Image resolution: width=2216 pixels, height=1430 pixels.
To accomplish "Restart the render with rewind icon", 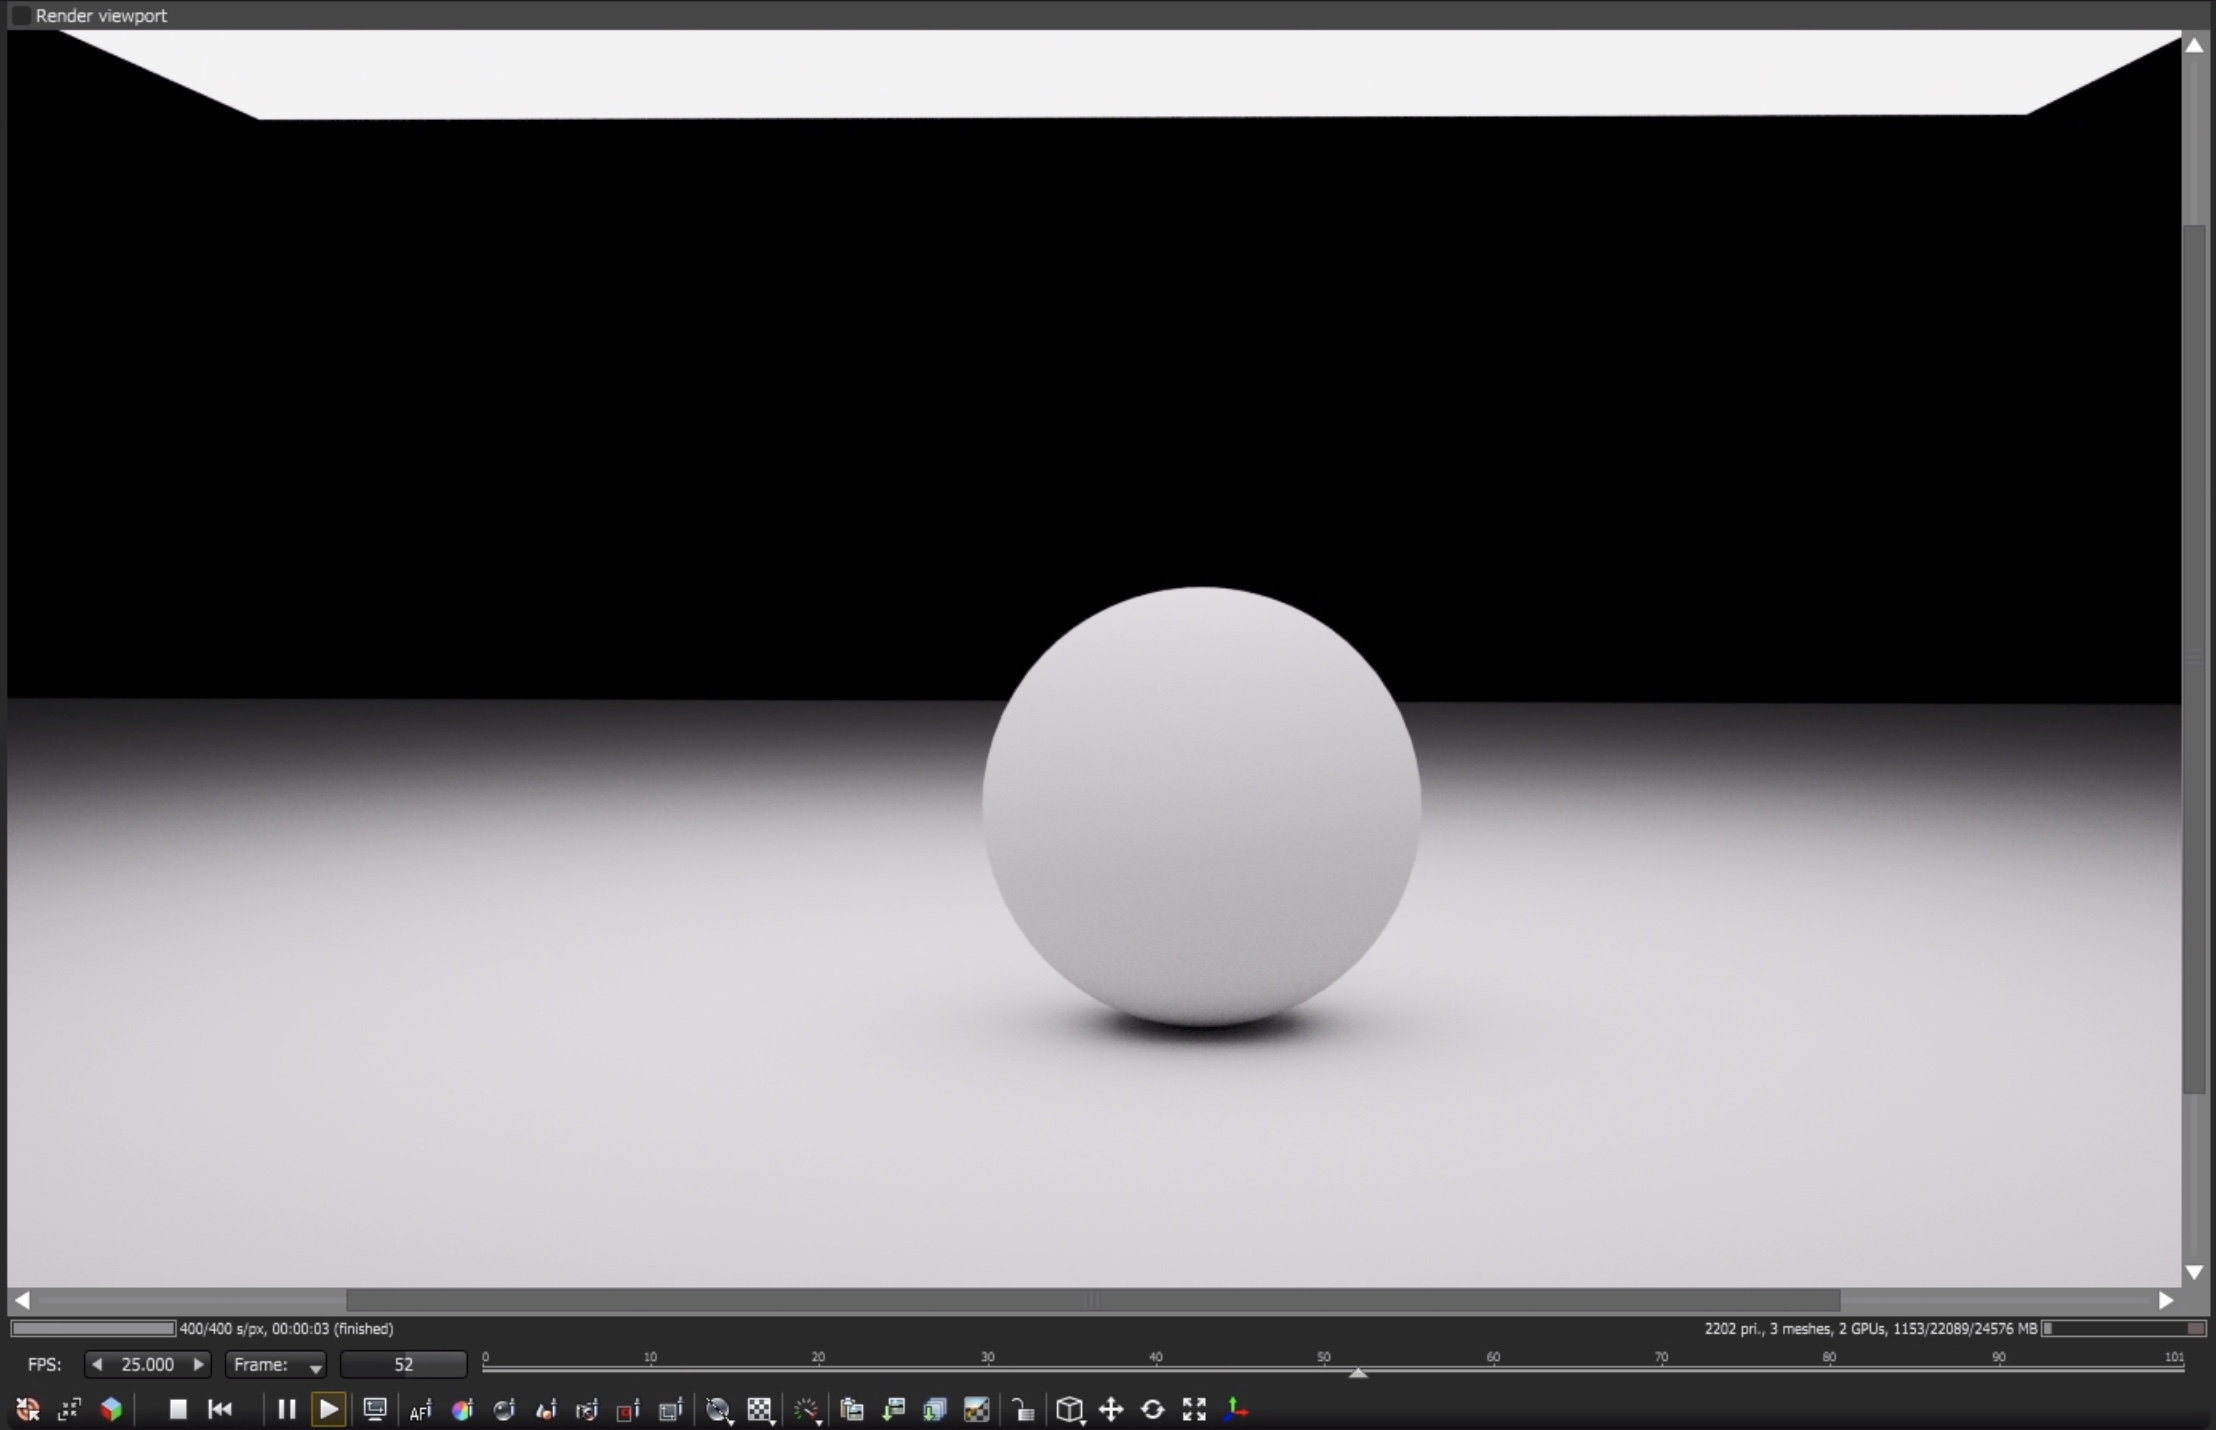I will point(220,1409).
